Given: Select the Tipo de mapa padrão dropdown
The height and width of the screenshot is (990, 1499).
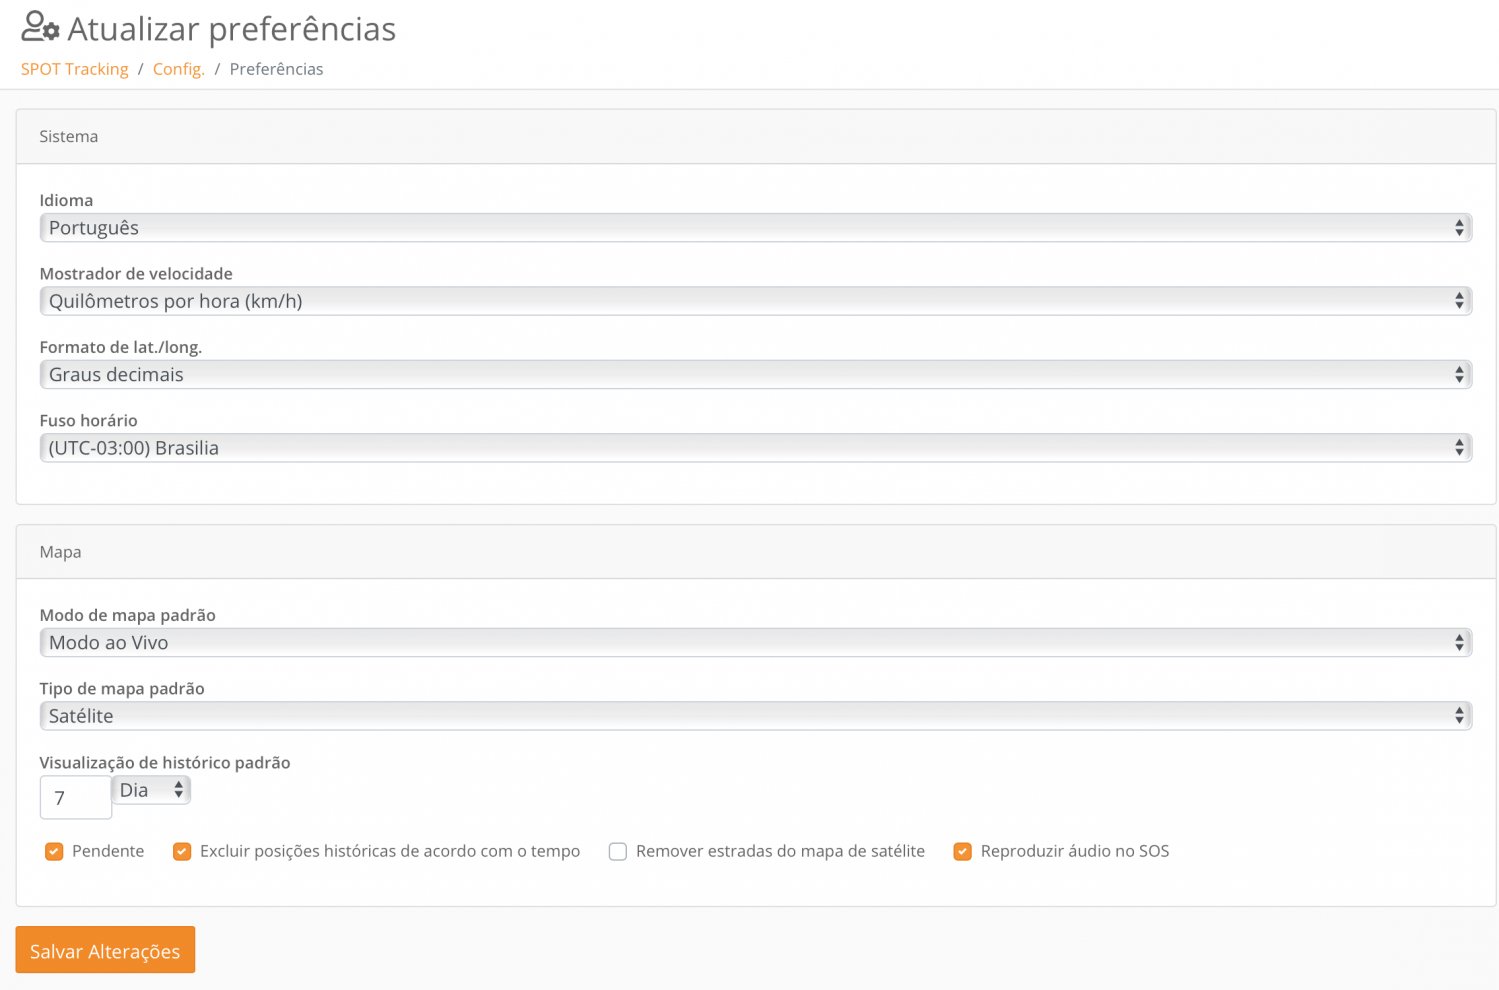Looking at the screenshot, I should point(755,716).
